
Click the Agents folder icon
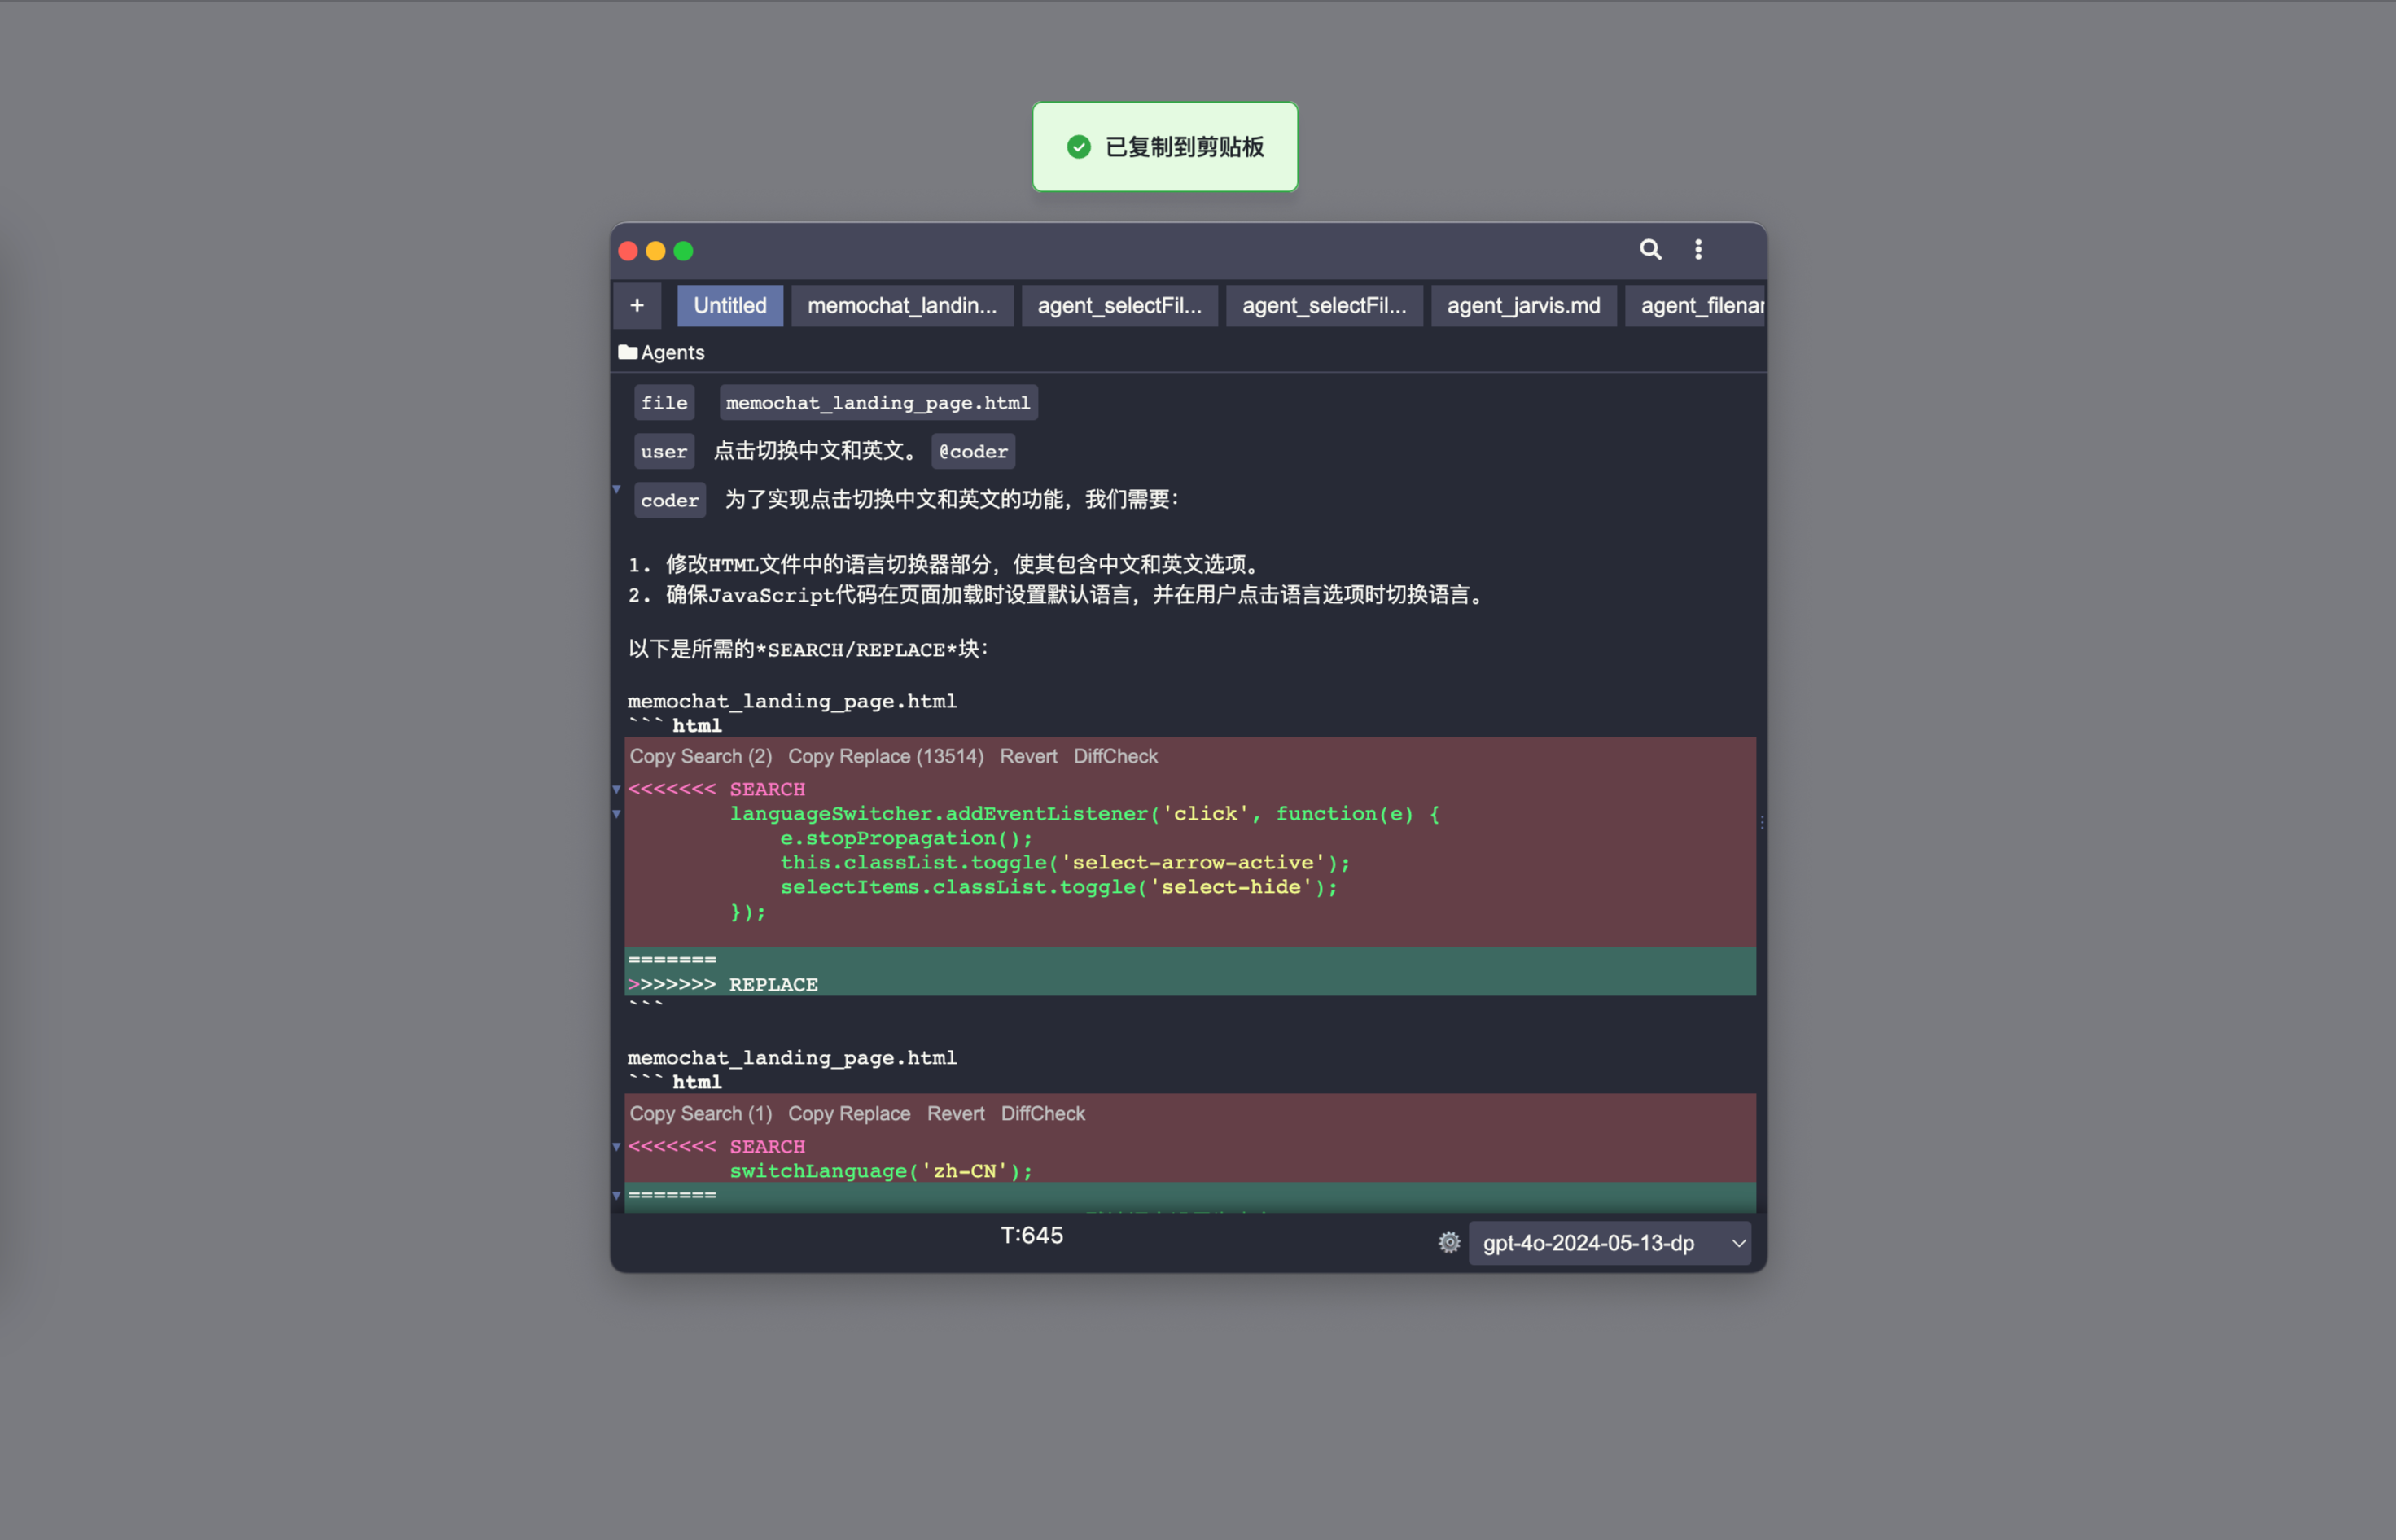click(628, 352)
